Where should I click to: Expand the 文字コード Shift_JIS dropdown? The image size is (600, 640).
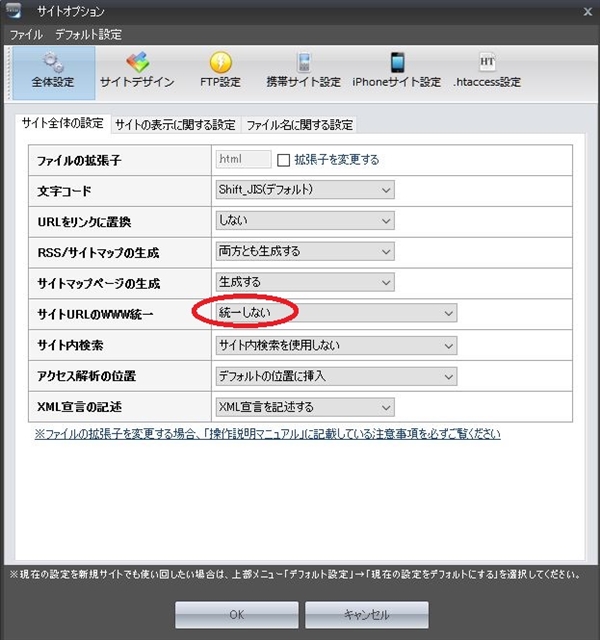tap(305, 190)
